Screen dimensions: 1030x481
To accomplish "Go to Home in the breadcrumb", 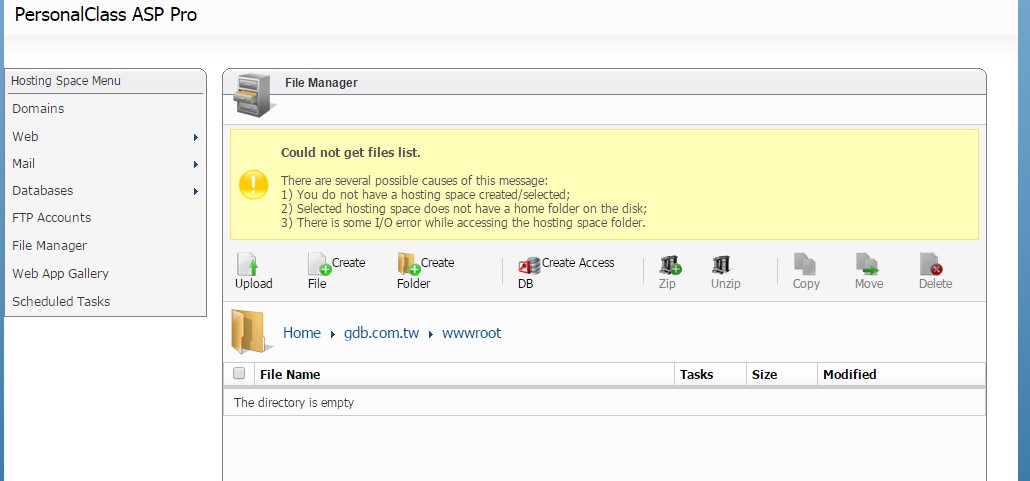I will [302, 333].
